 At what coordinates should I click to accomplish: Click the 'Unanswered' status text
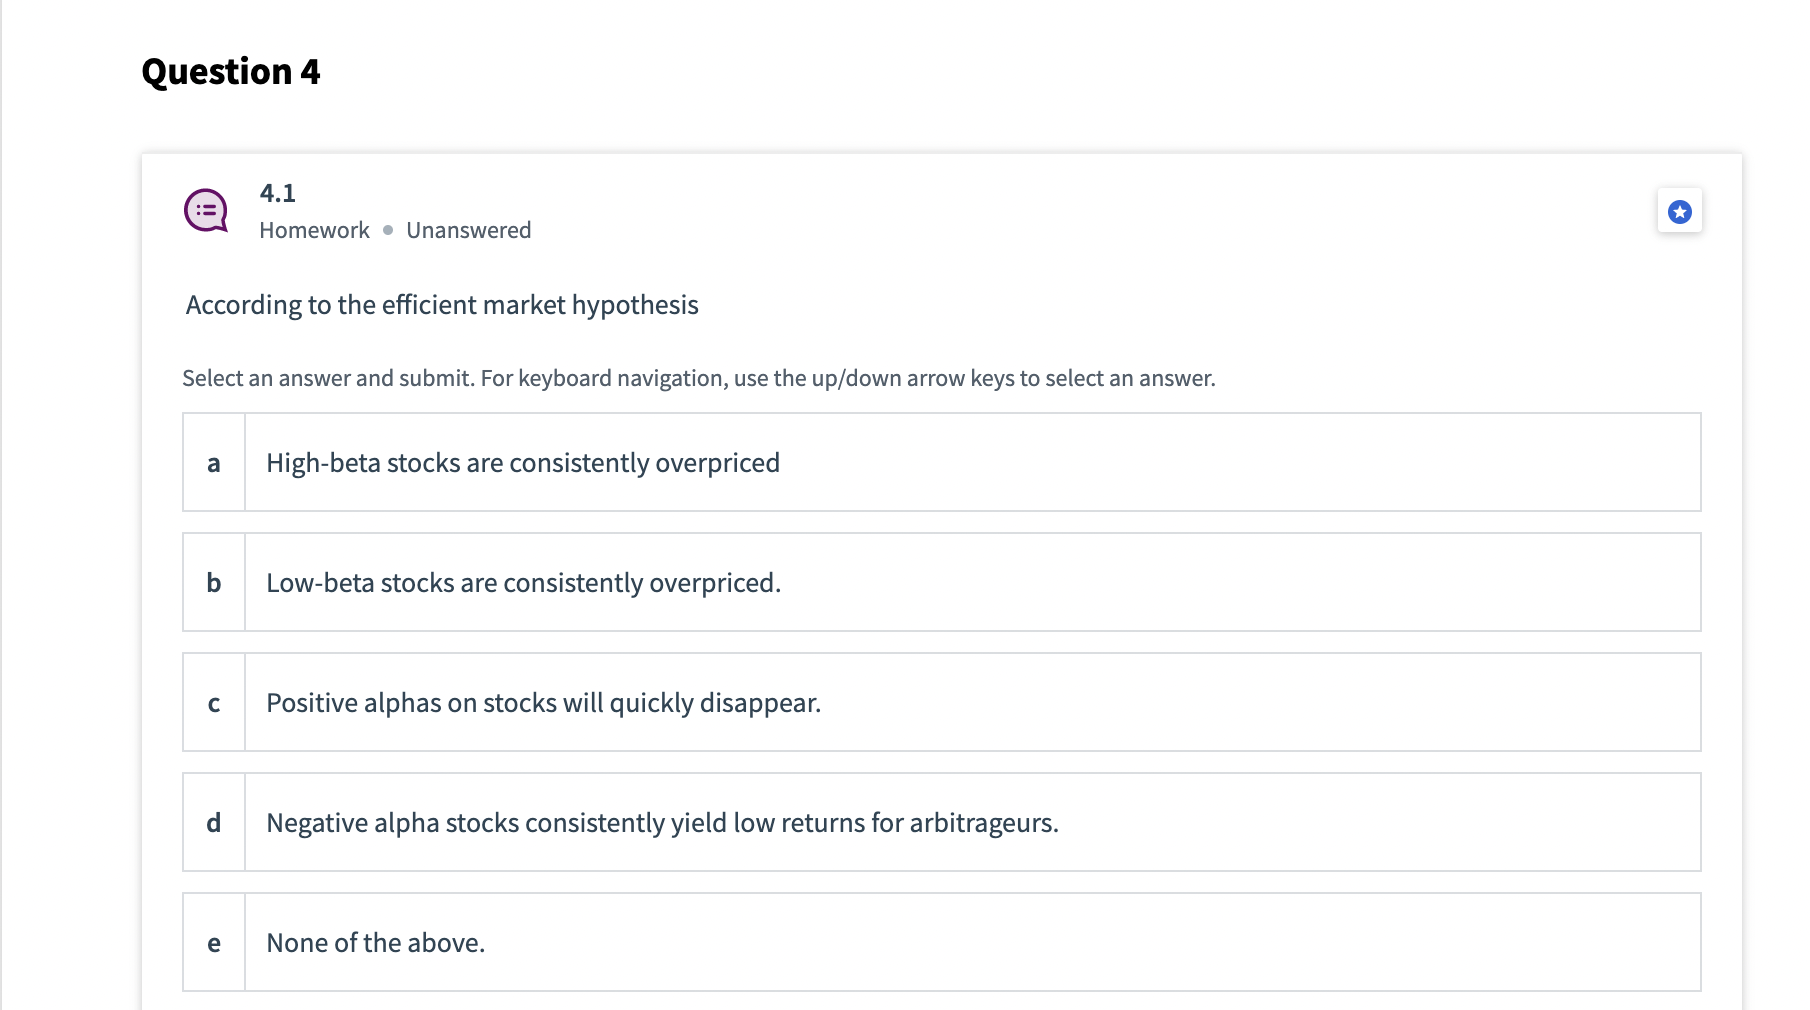pyautogui.click(x=468, y=230)
